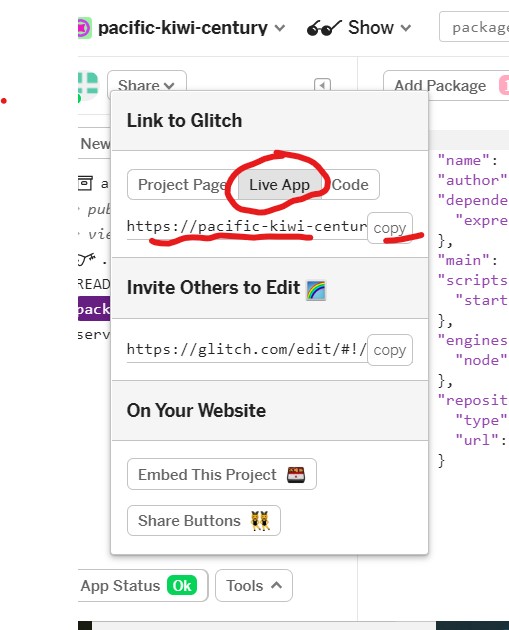
Task: Open the pacific-kiwi-century project dropdown
Action: coord(280,28)
